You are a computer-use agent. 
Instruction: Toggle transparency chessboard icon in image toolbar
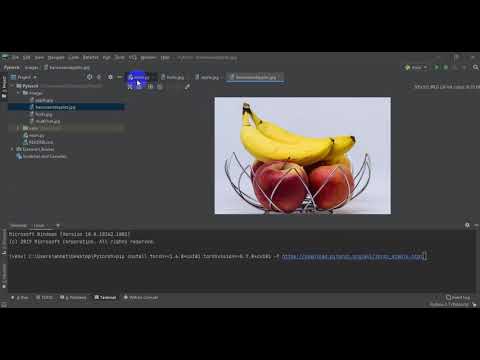point(130,87)
